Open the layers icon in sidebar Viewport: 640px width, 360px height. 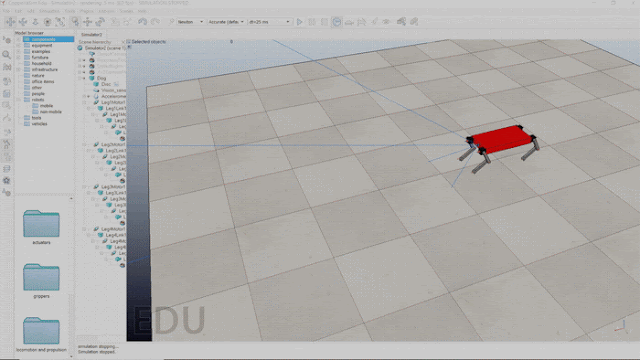7,169
